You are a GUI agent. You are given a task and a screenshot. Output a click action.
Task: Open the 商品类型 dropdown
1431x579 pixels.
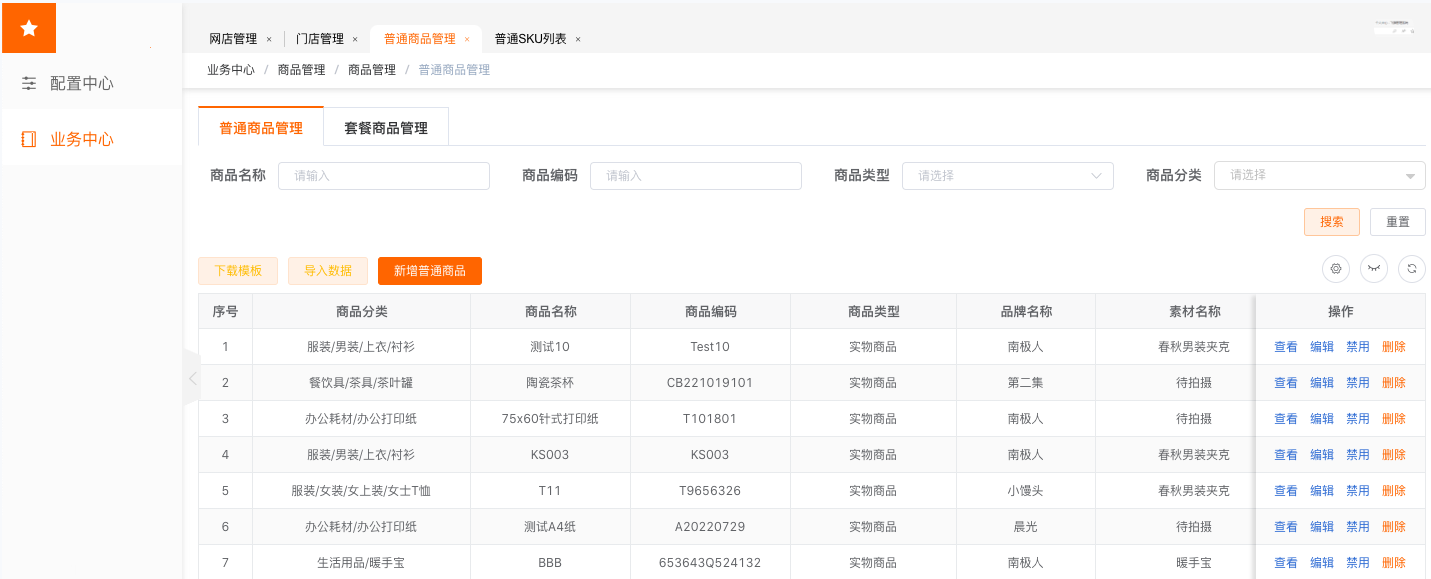coord(1007,176)
